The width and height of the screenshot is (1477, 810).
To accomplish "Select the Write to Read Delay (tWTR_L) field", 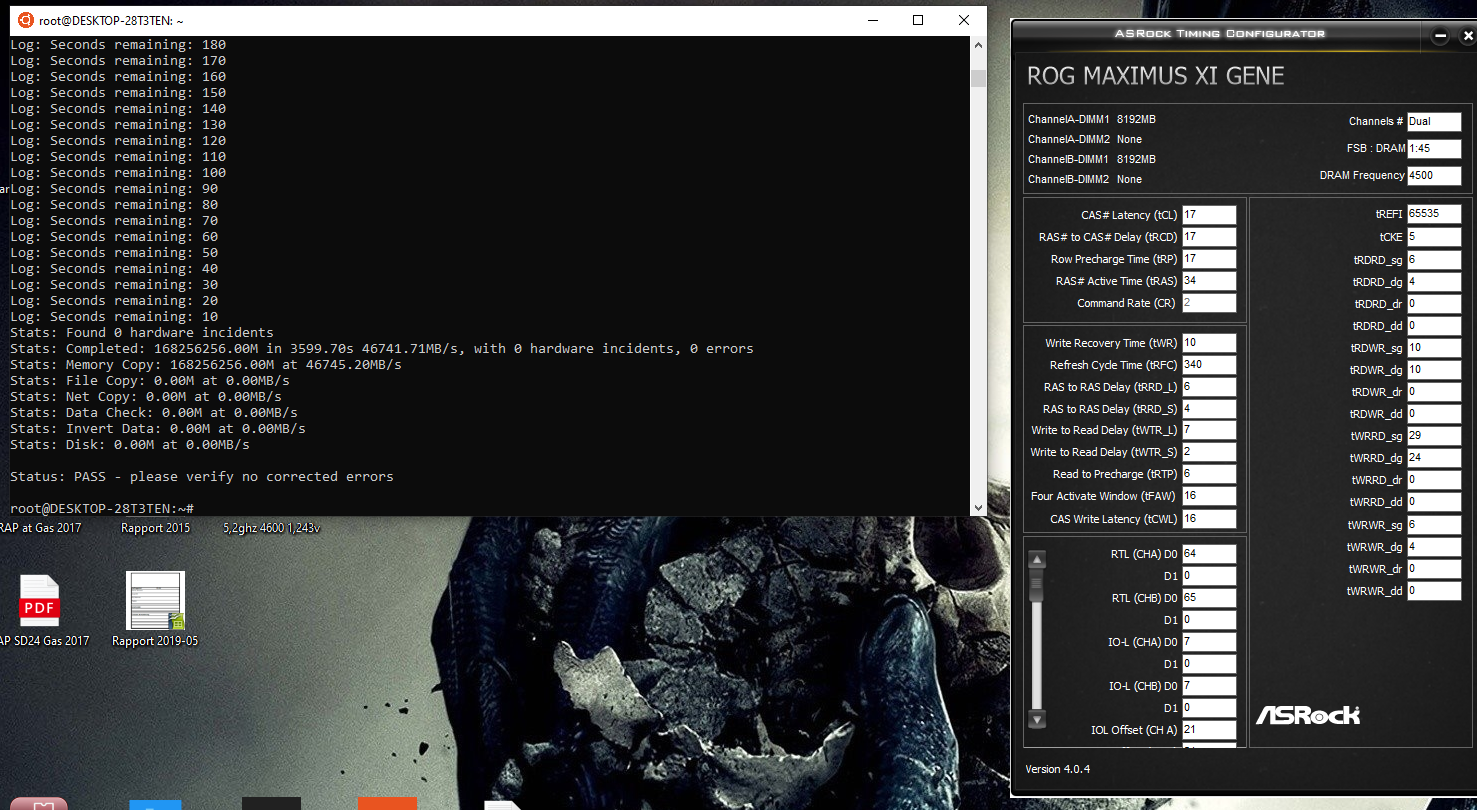I will 1209,430.
